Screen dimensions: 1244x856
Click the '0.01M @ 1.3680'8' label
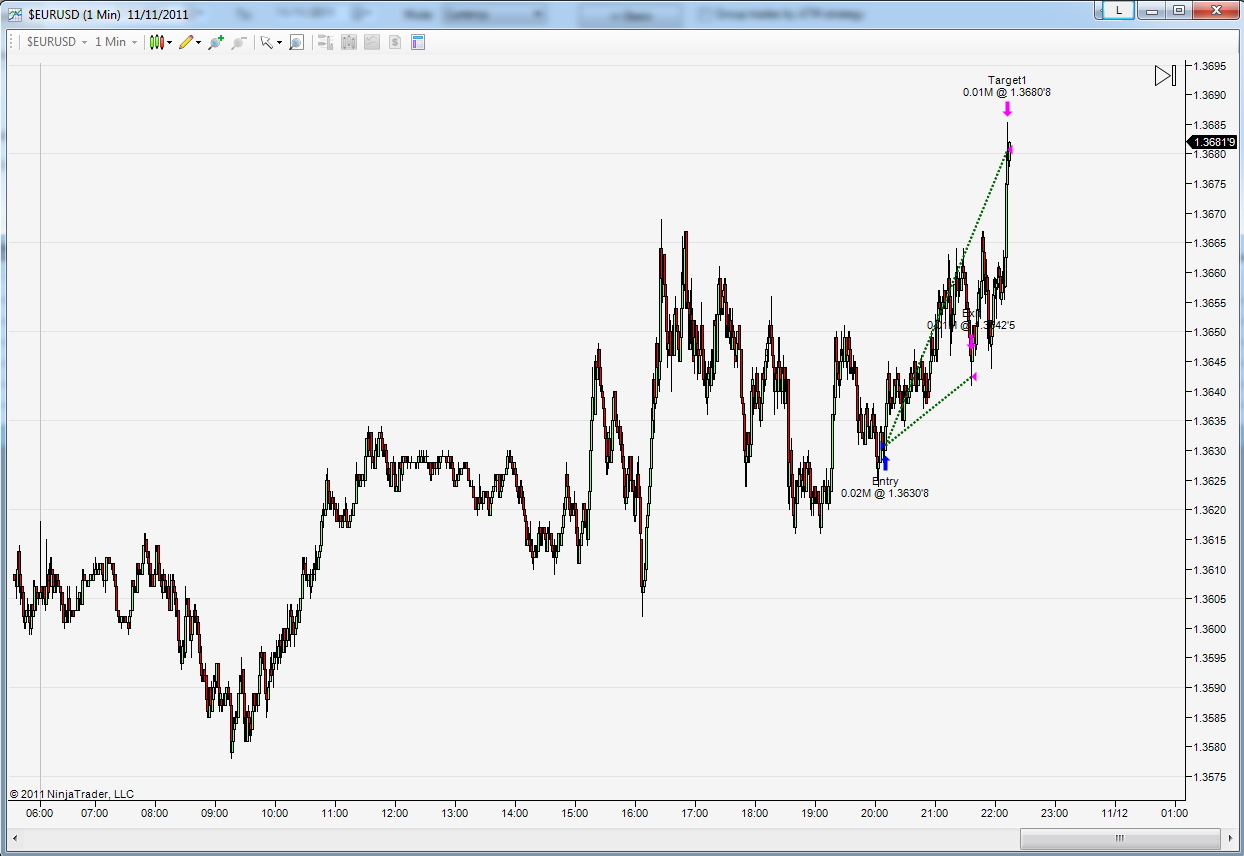(x=1007, y=92)
